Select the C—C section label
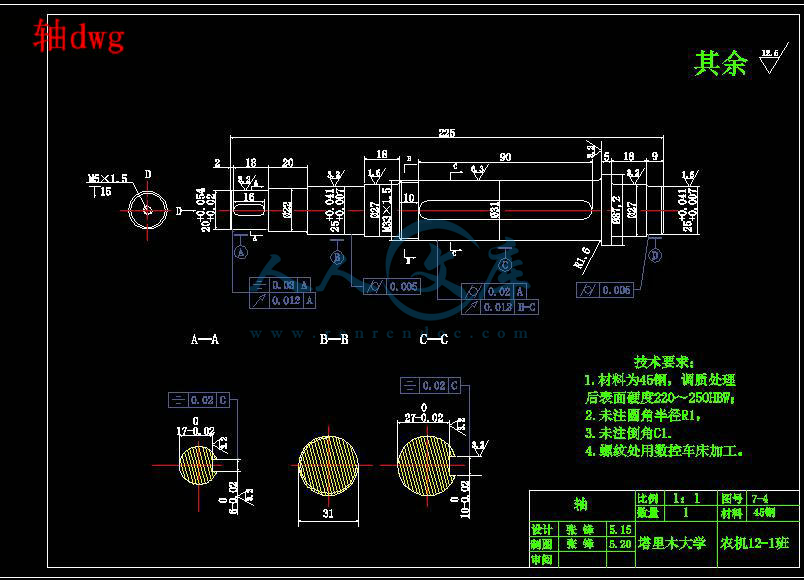 (x=434, y=339)
